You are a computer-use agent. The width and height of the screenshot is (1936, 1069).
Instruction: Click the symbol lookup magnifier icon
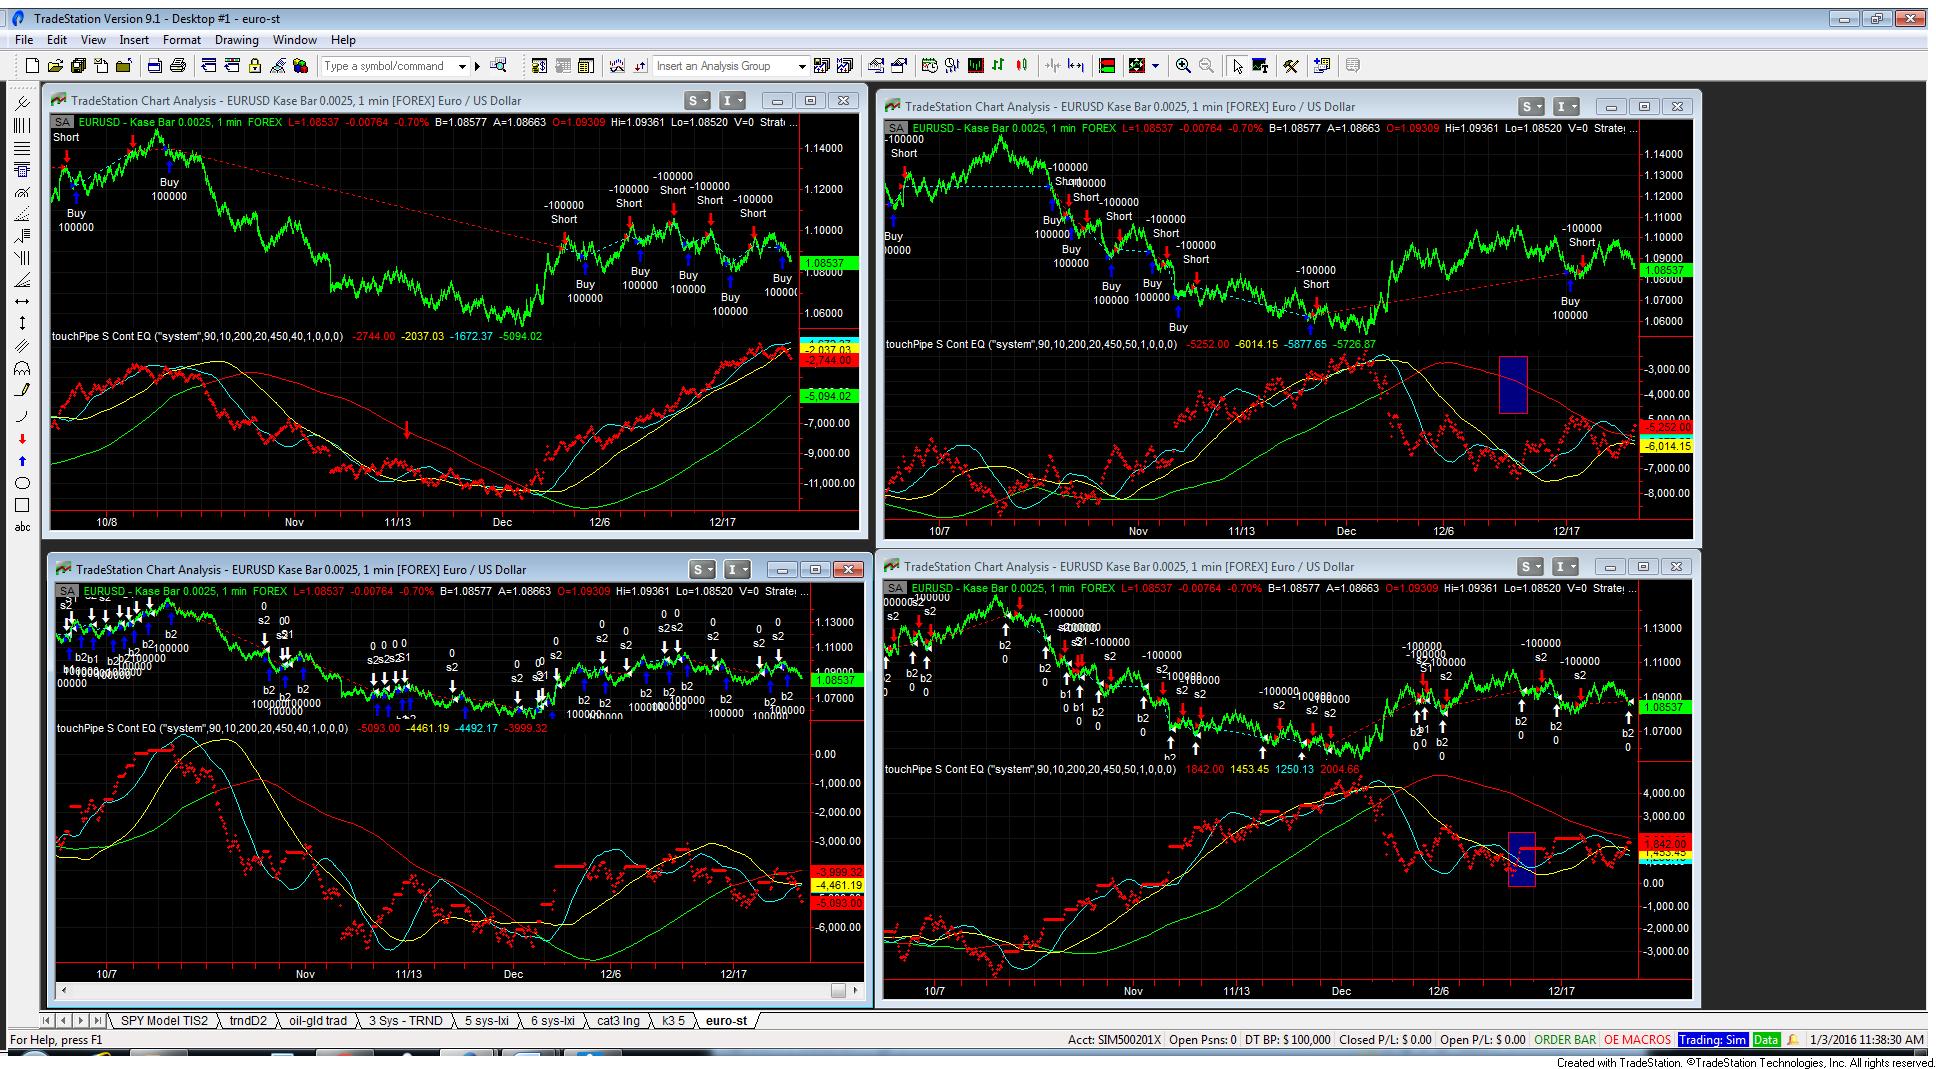point(498,66)
